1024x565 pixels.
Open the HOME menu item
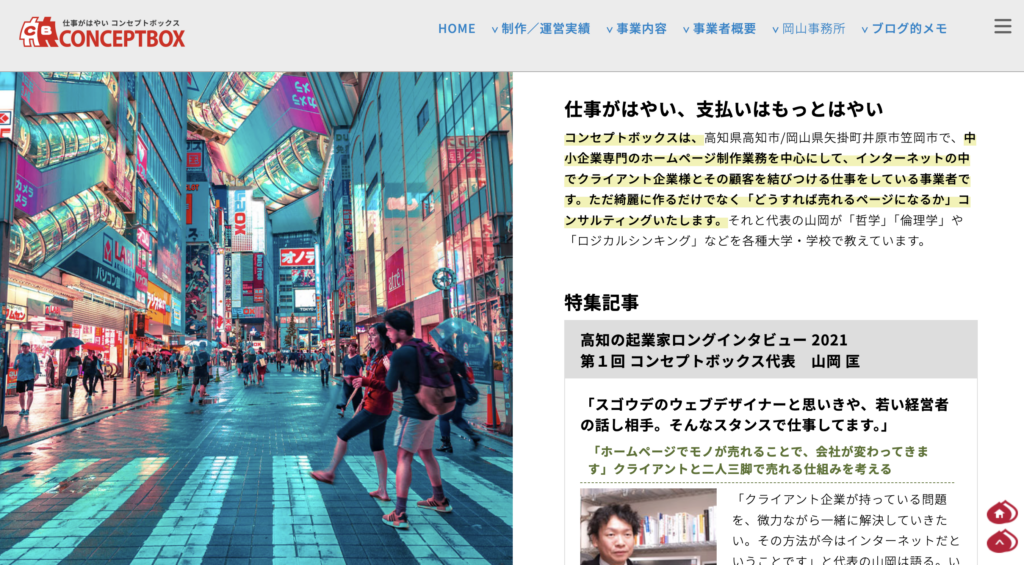[456, 28]
